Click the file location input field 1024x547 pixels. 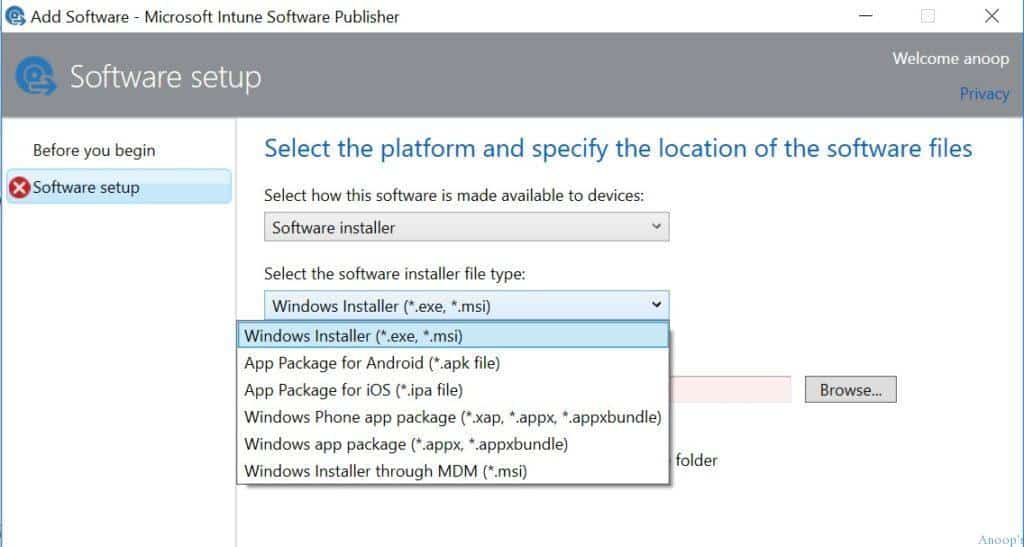pyautogui.click(x=730, y=390)
